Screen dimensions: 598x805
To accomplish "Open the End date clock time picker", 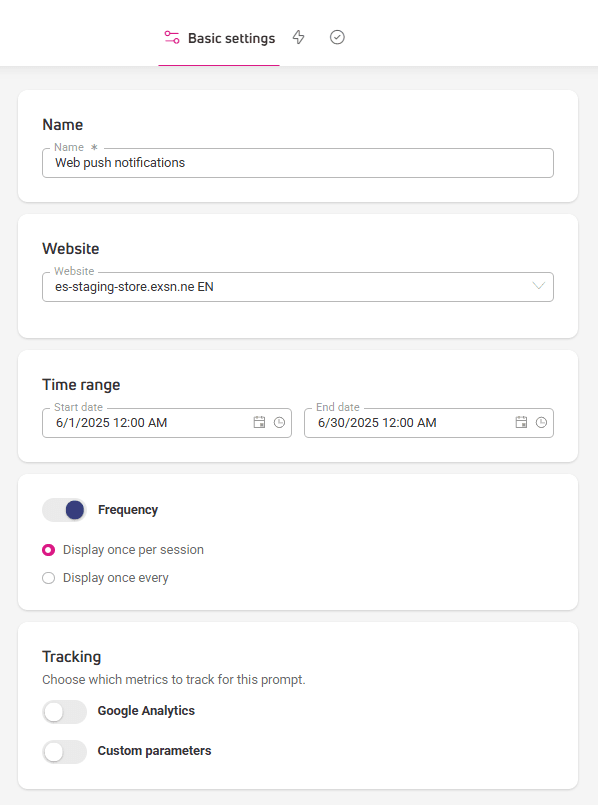I will pyautogui.click(x=541, y=423).
